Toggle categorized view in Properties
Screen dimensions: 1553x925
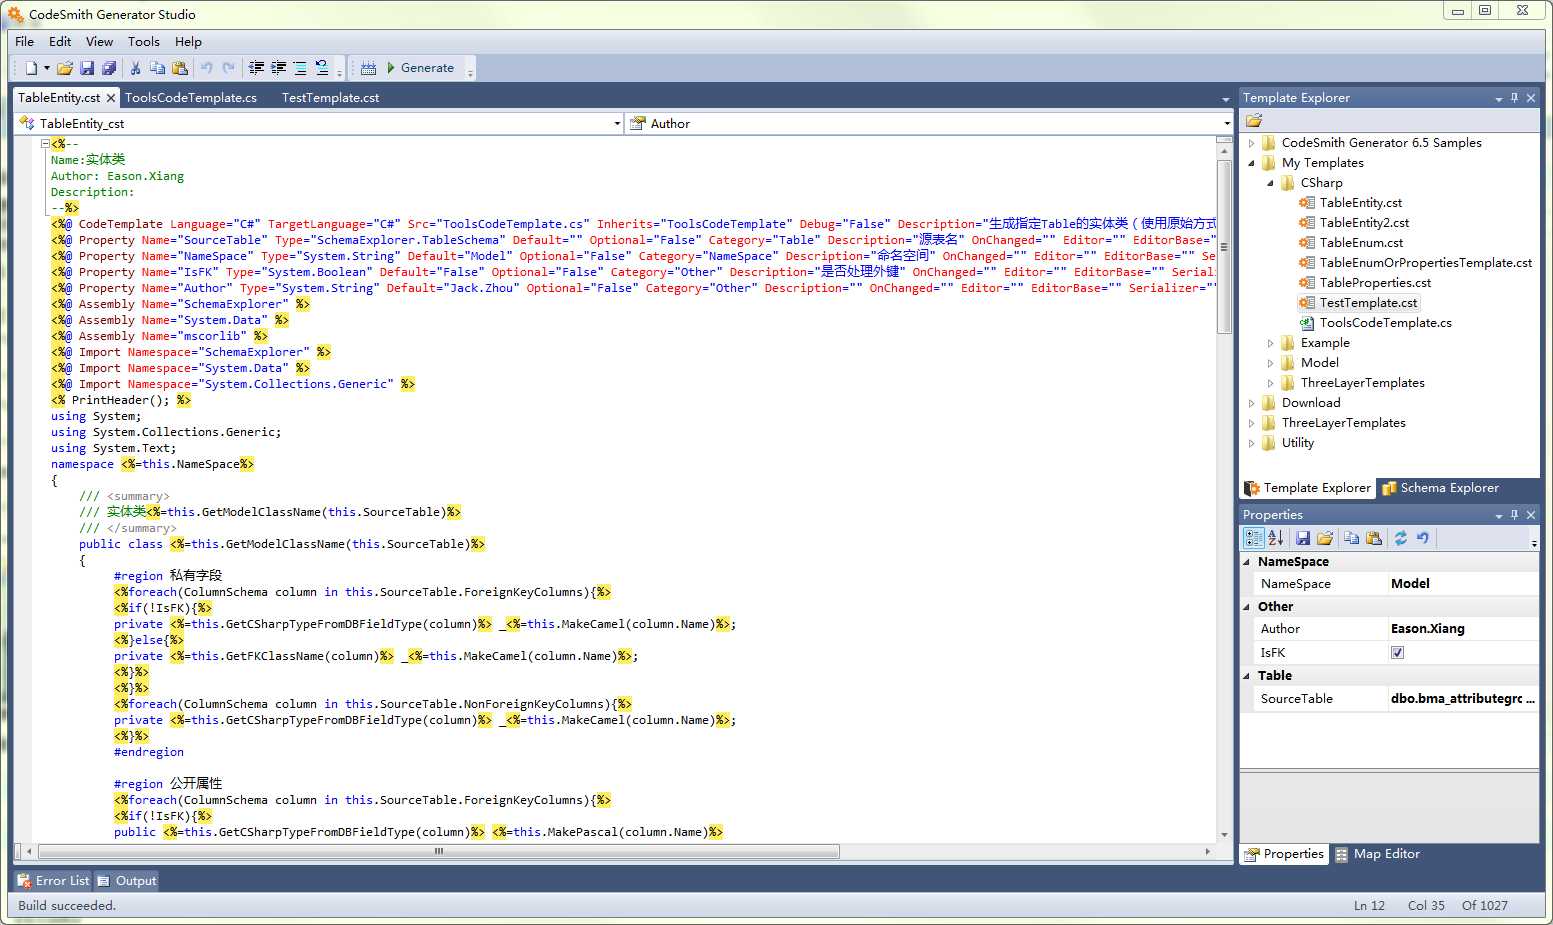1253,538
